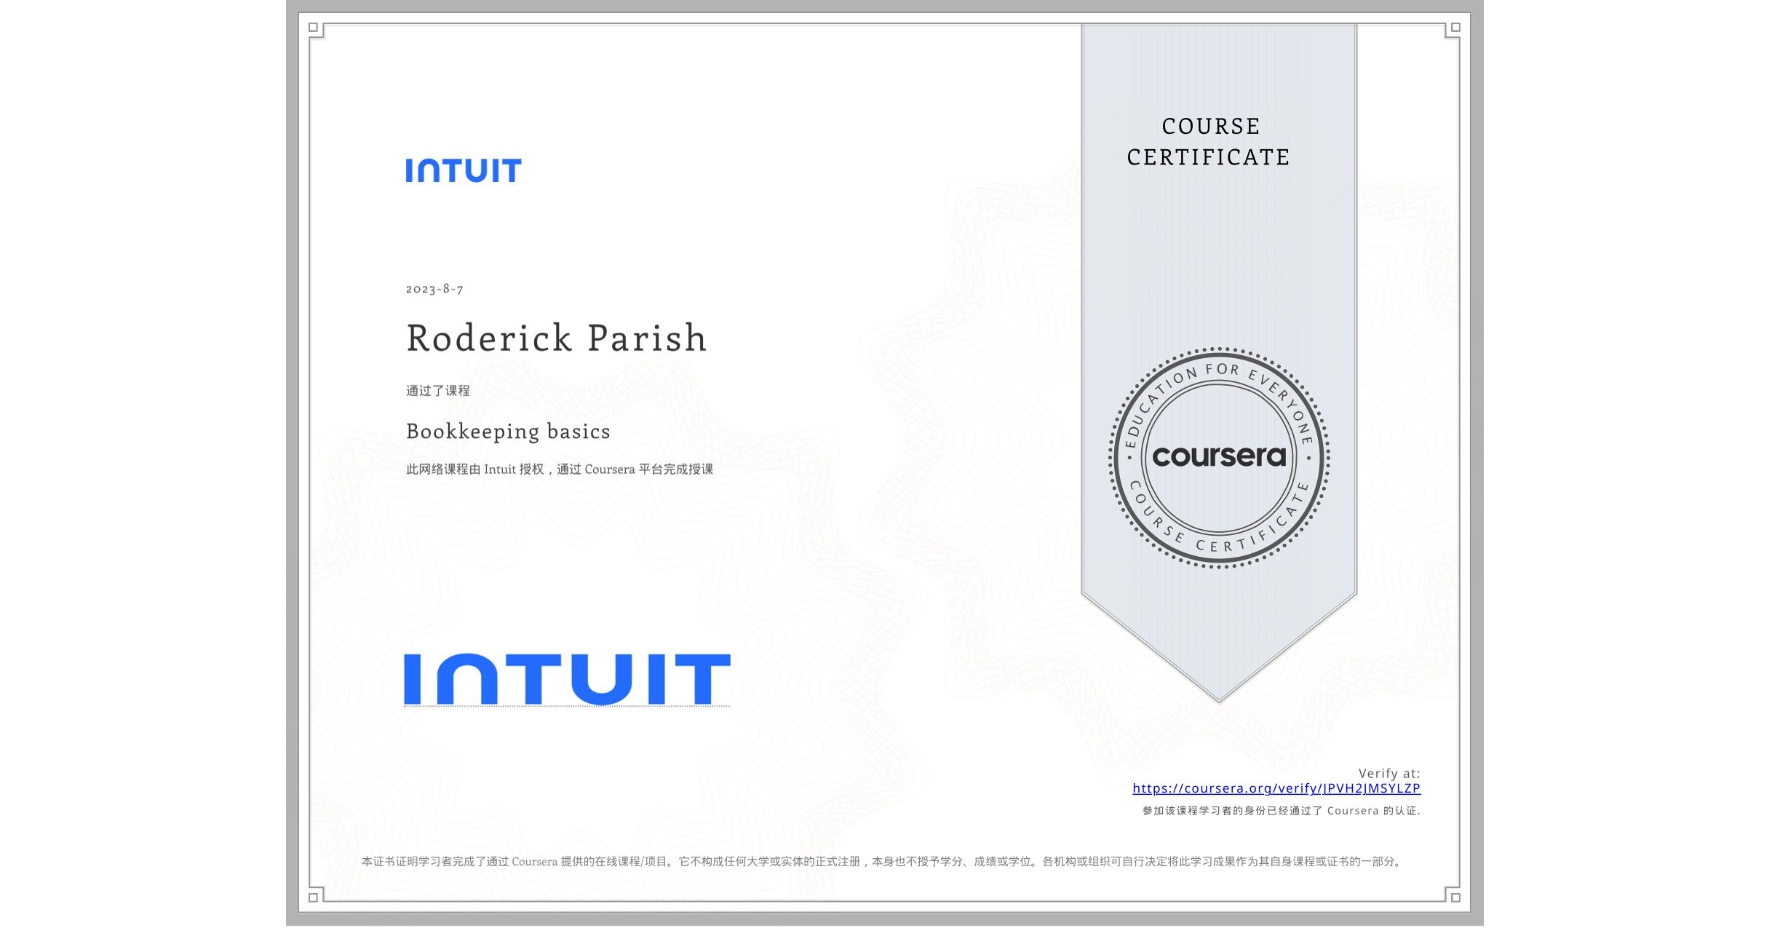Click the bottom disclaimer paragraph
Image resolution: width=1772 pixels, height=928 pixels.
[x=883, y=861]
